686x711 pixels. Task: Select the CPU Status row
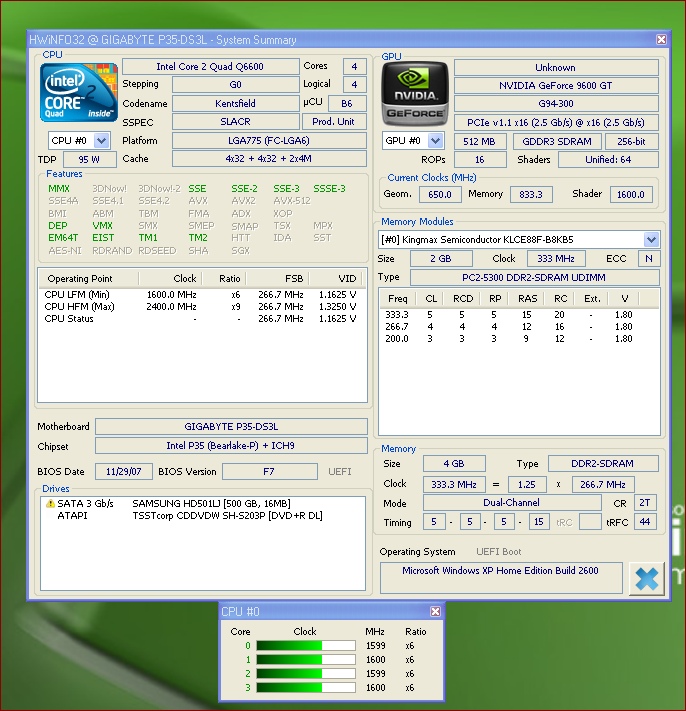click(x=202, y=319)
